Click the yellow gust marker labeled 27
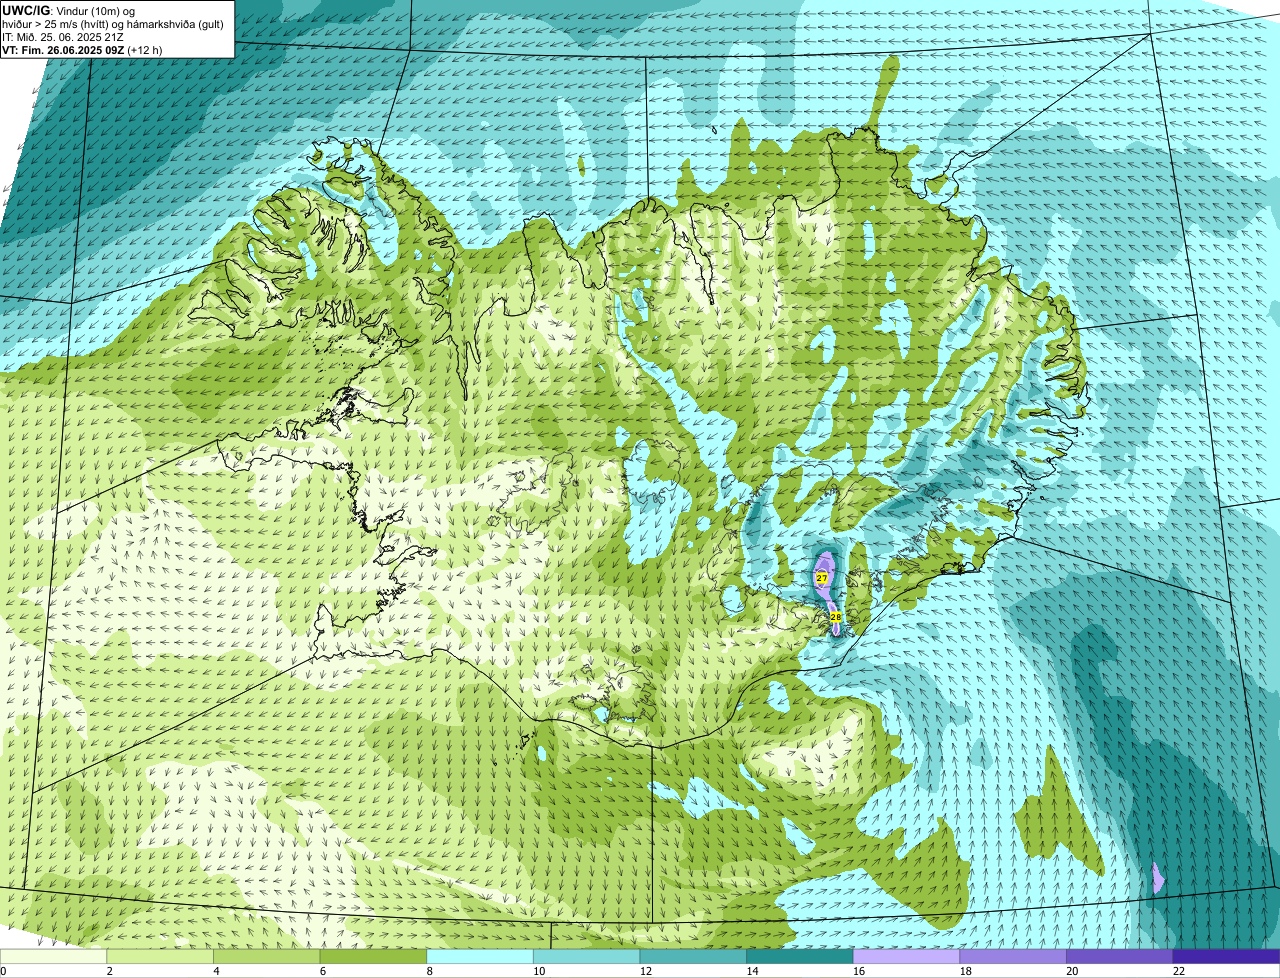This screenshot has width=1280, height=978. click(822, 578)
